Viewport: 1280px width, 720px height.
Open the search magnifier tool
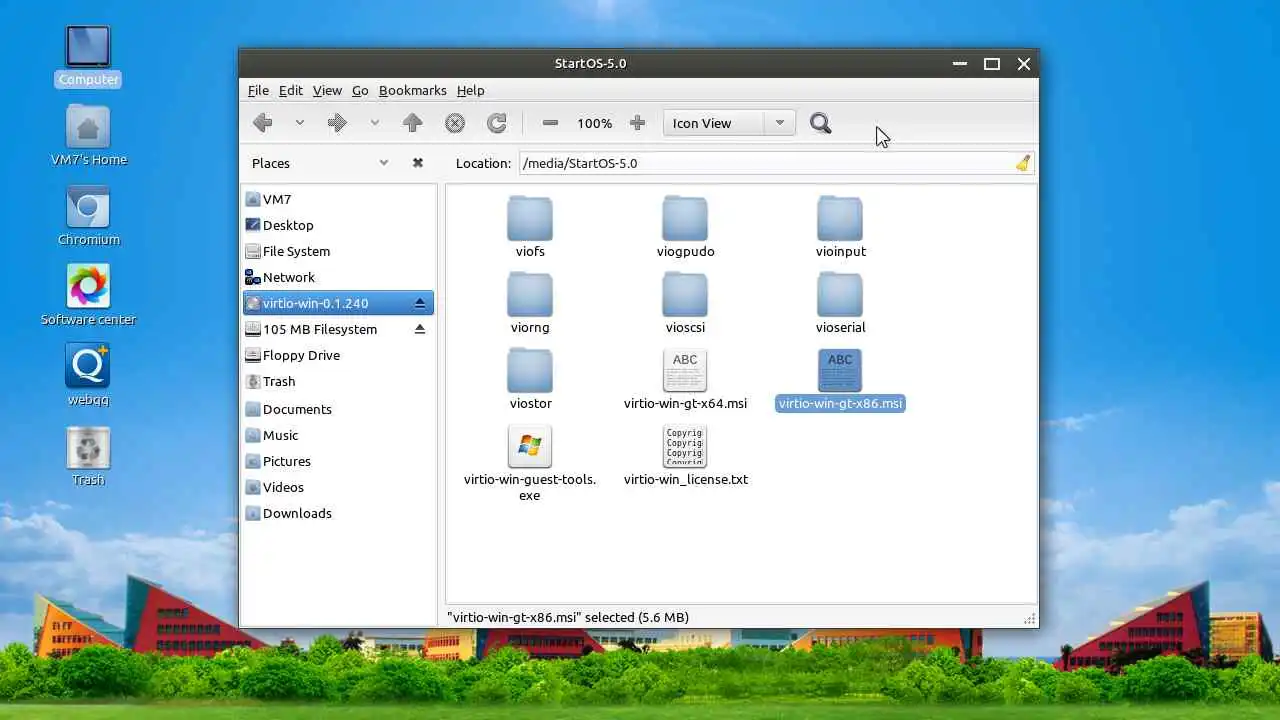821,123
